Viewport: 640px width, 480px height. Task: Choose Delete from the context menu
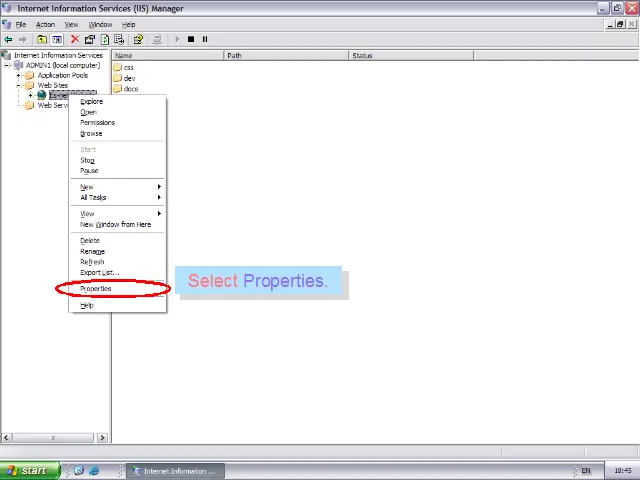coord(118,240)
